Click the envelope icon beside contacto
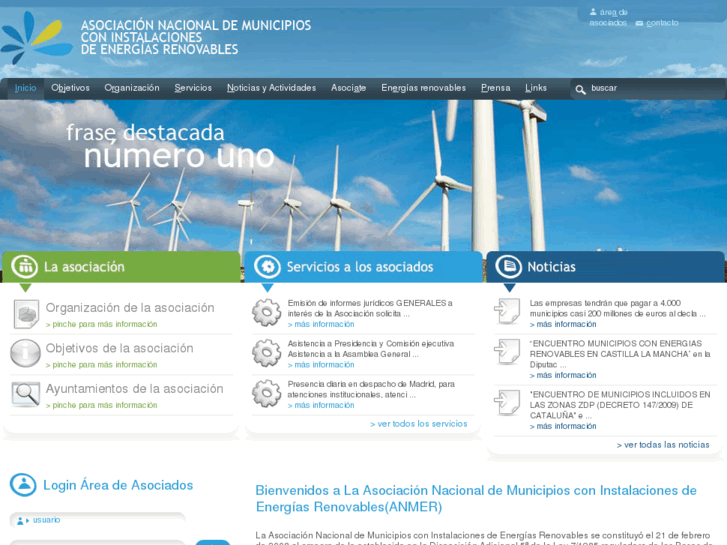727x545 pixels. pos(639,23)
